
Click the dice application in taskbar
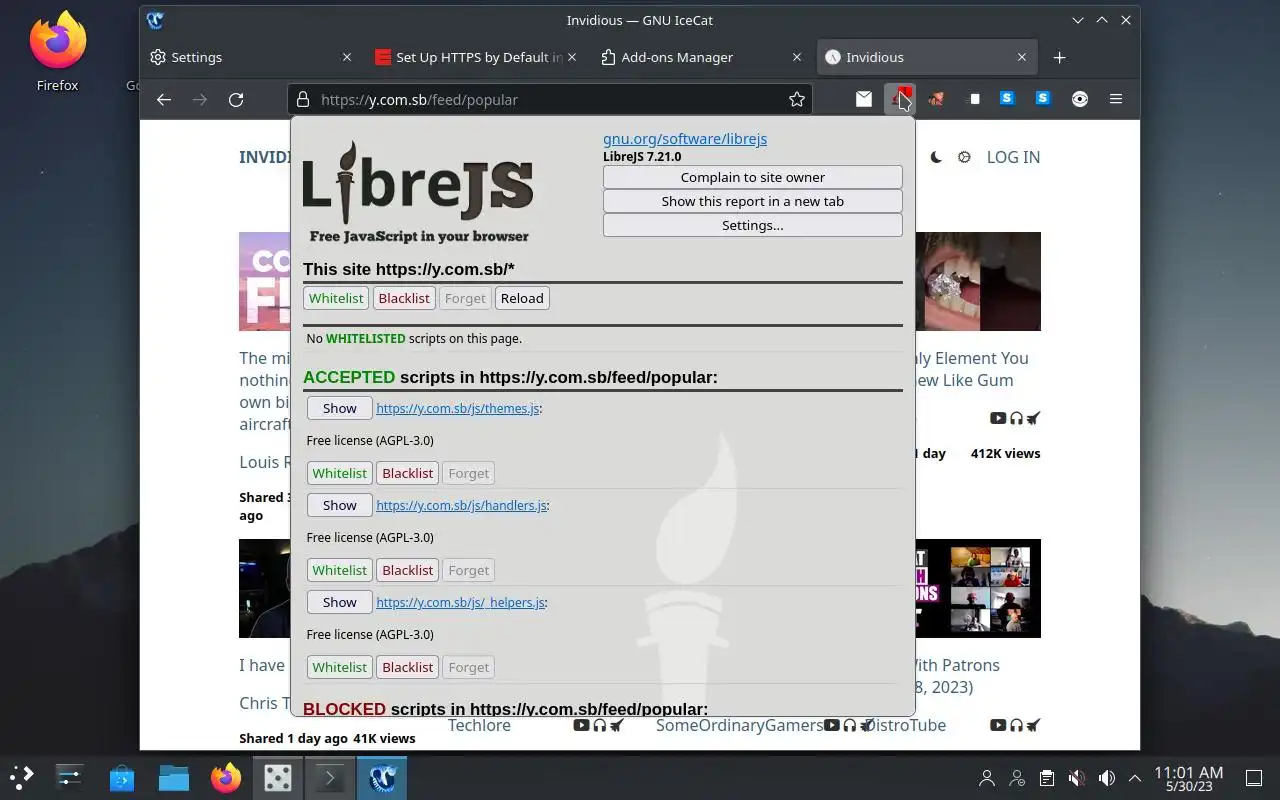pyautogui.click(x=278, y=777)
